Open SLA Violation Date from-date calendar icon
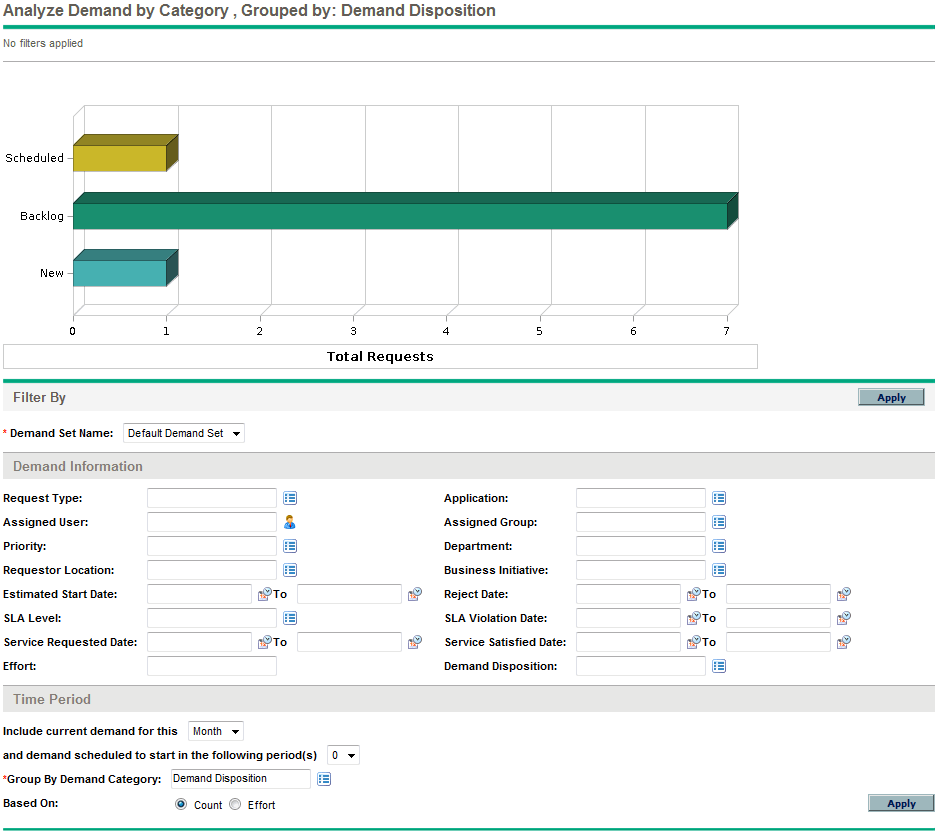 (694, 618)
